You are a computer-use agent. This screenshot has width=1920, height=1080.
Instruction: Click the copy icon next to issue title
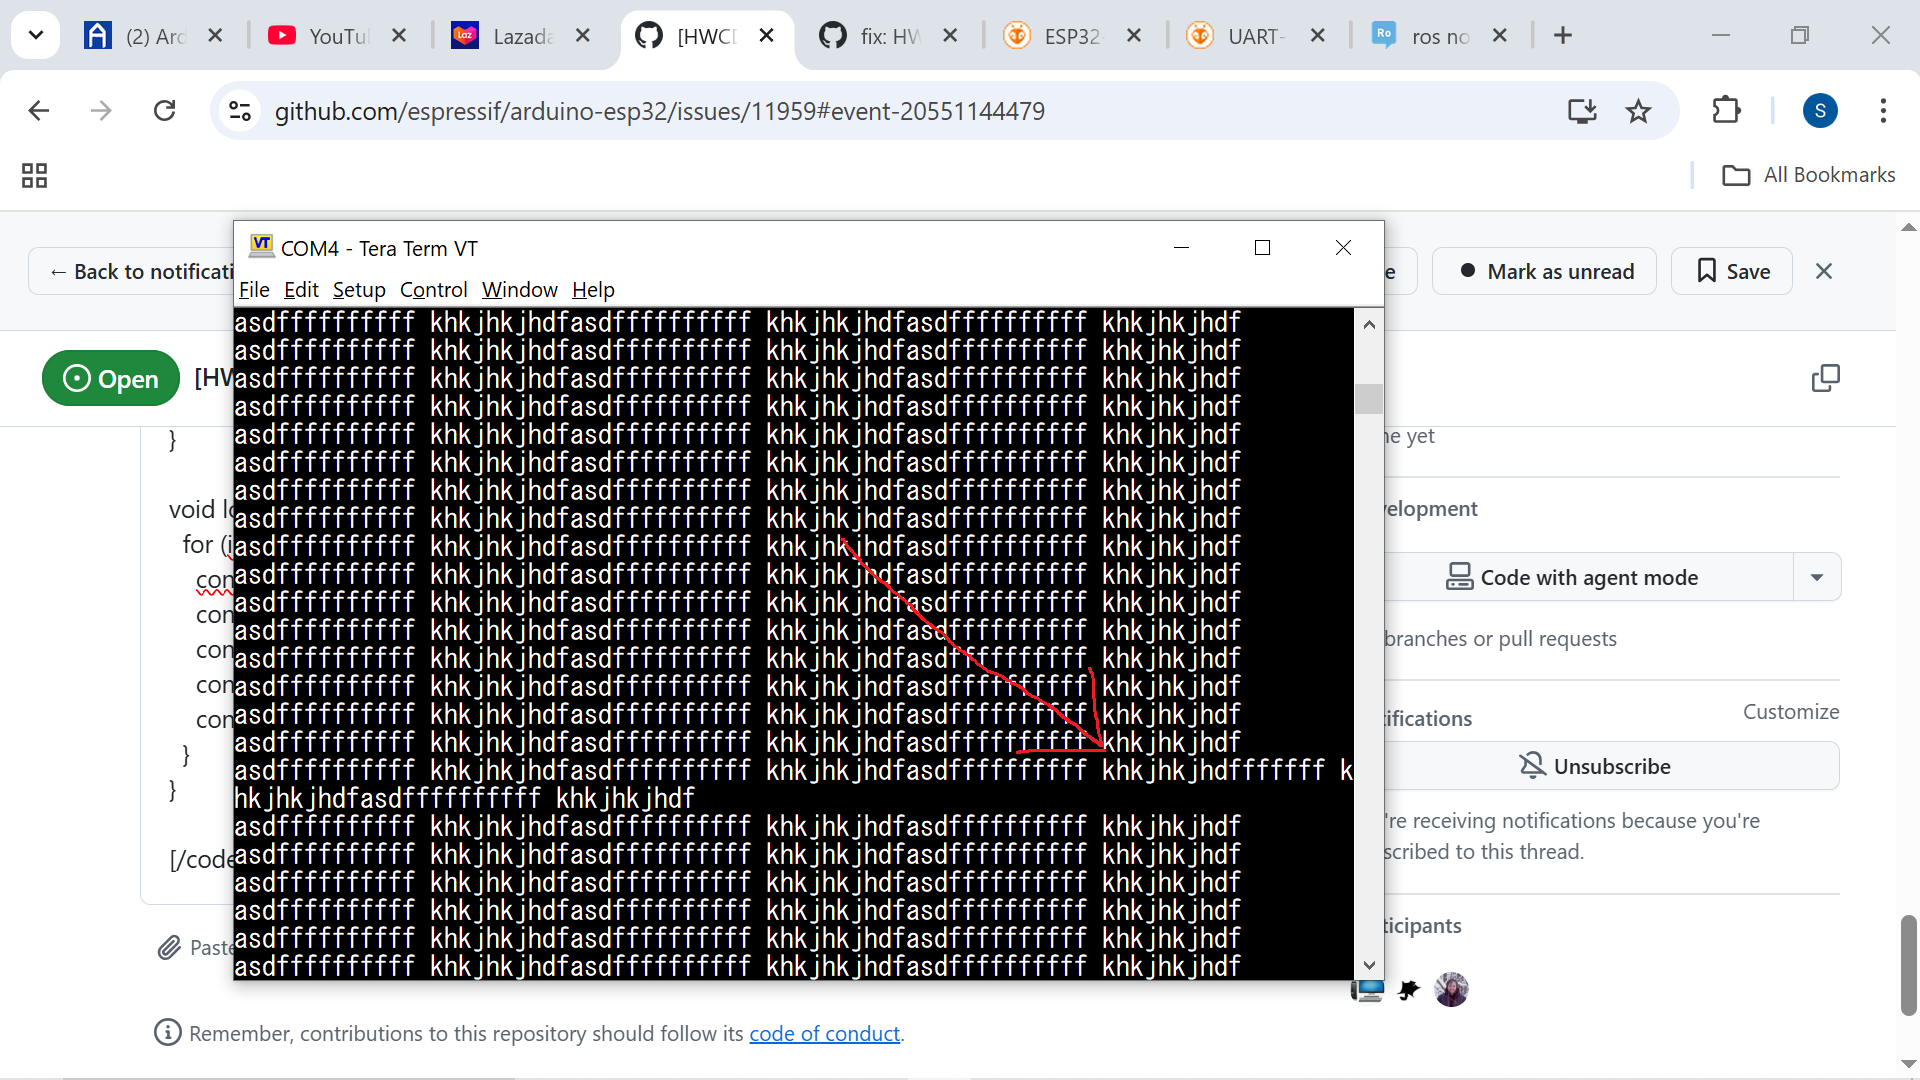[x=1825, y=378]
